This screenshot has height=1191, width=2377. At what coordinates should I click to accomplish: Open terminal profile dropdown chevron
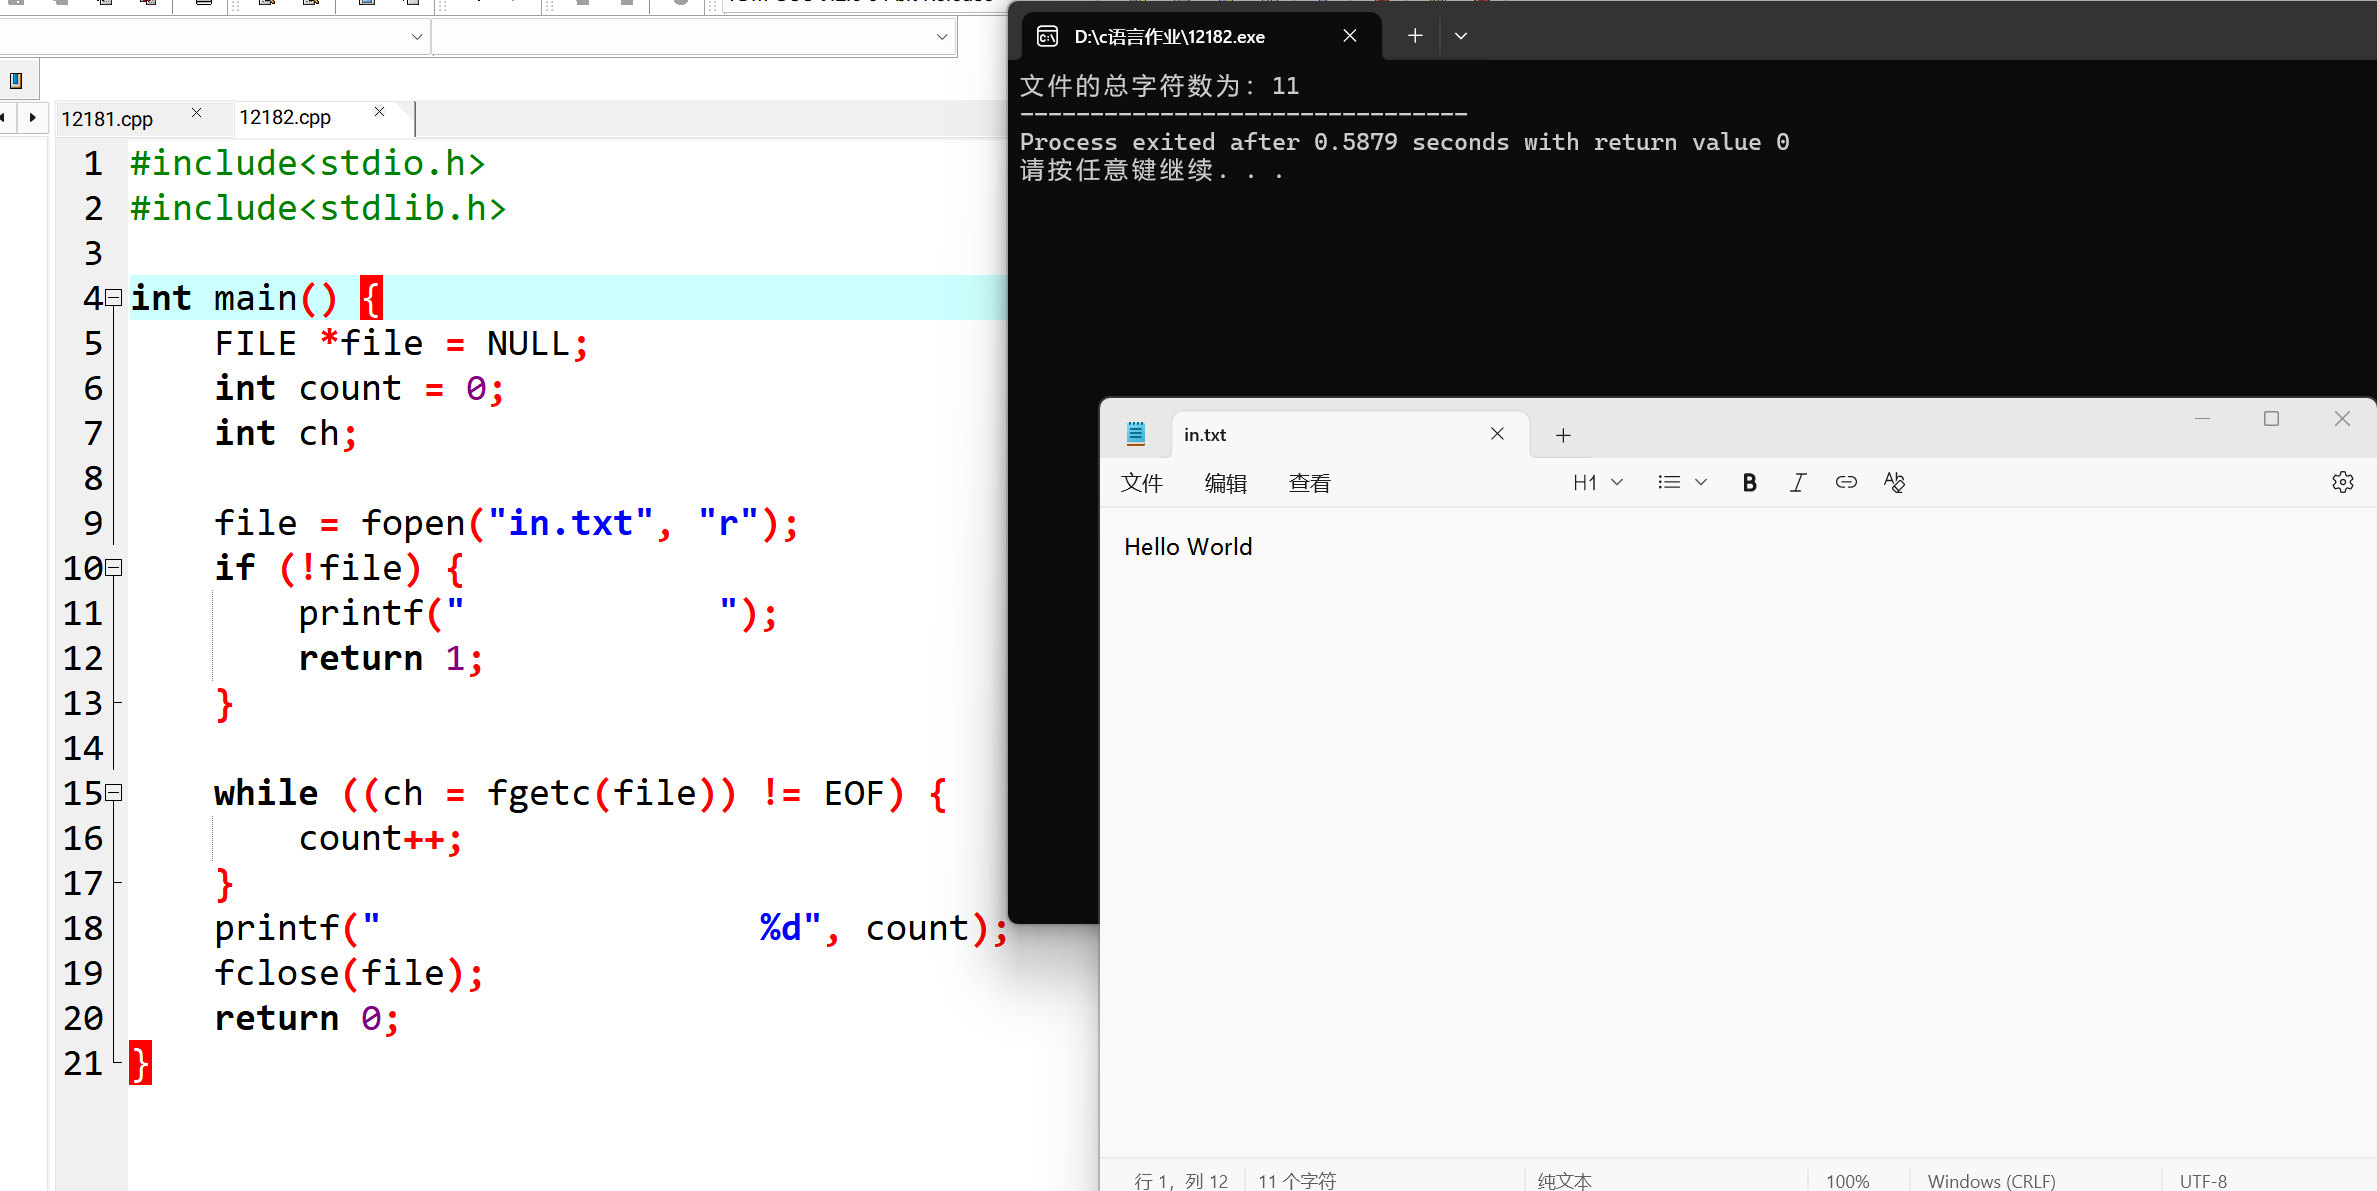pos(1461,36)
